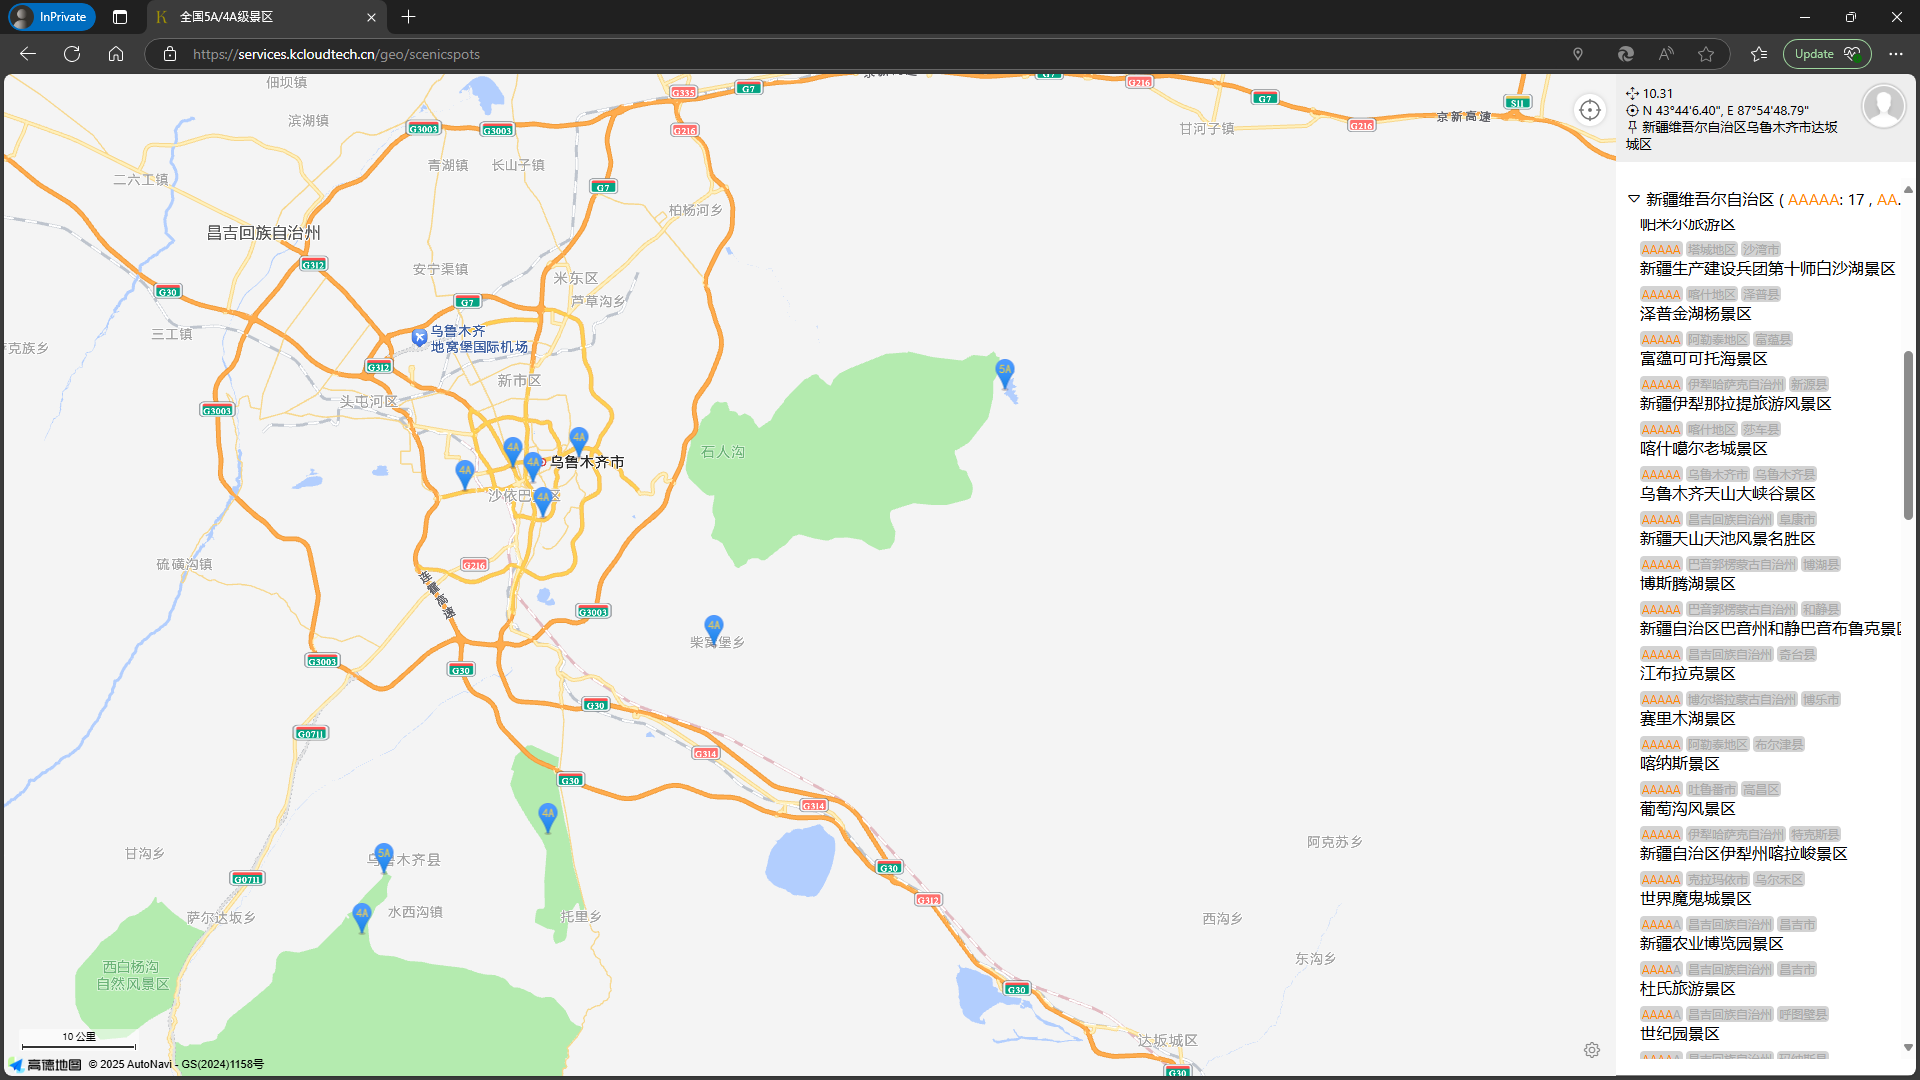Click the 5A marker near the lake
The height and width of the screenshot is (1080, 1920).
point(1005,372)
